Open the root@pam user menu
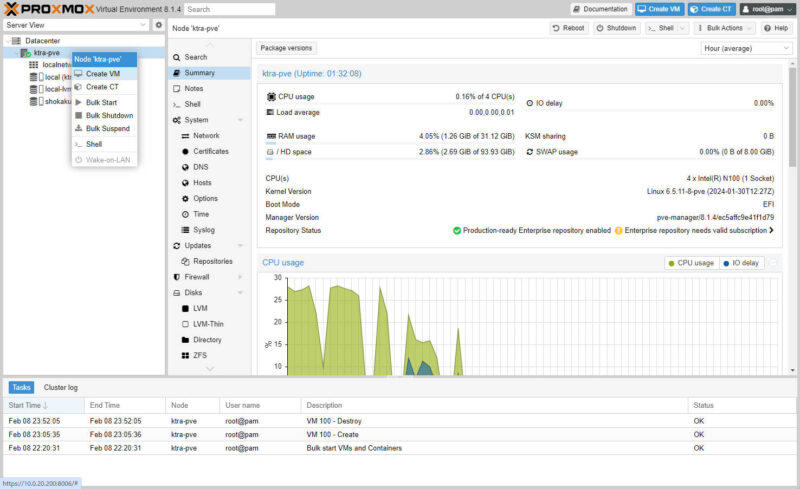This screenshot has width=800, height=489. coord(767,9)
